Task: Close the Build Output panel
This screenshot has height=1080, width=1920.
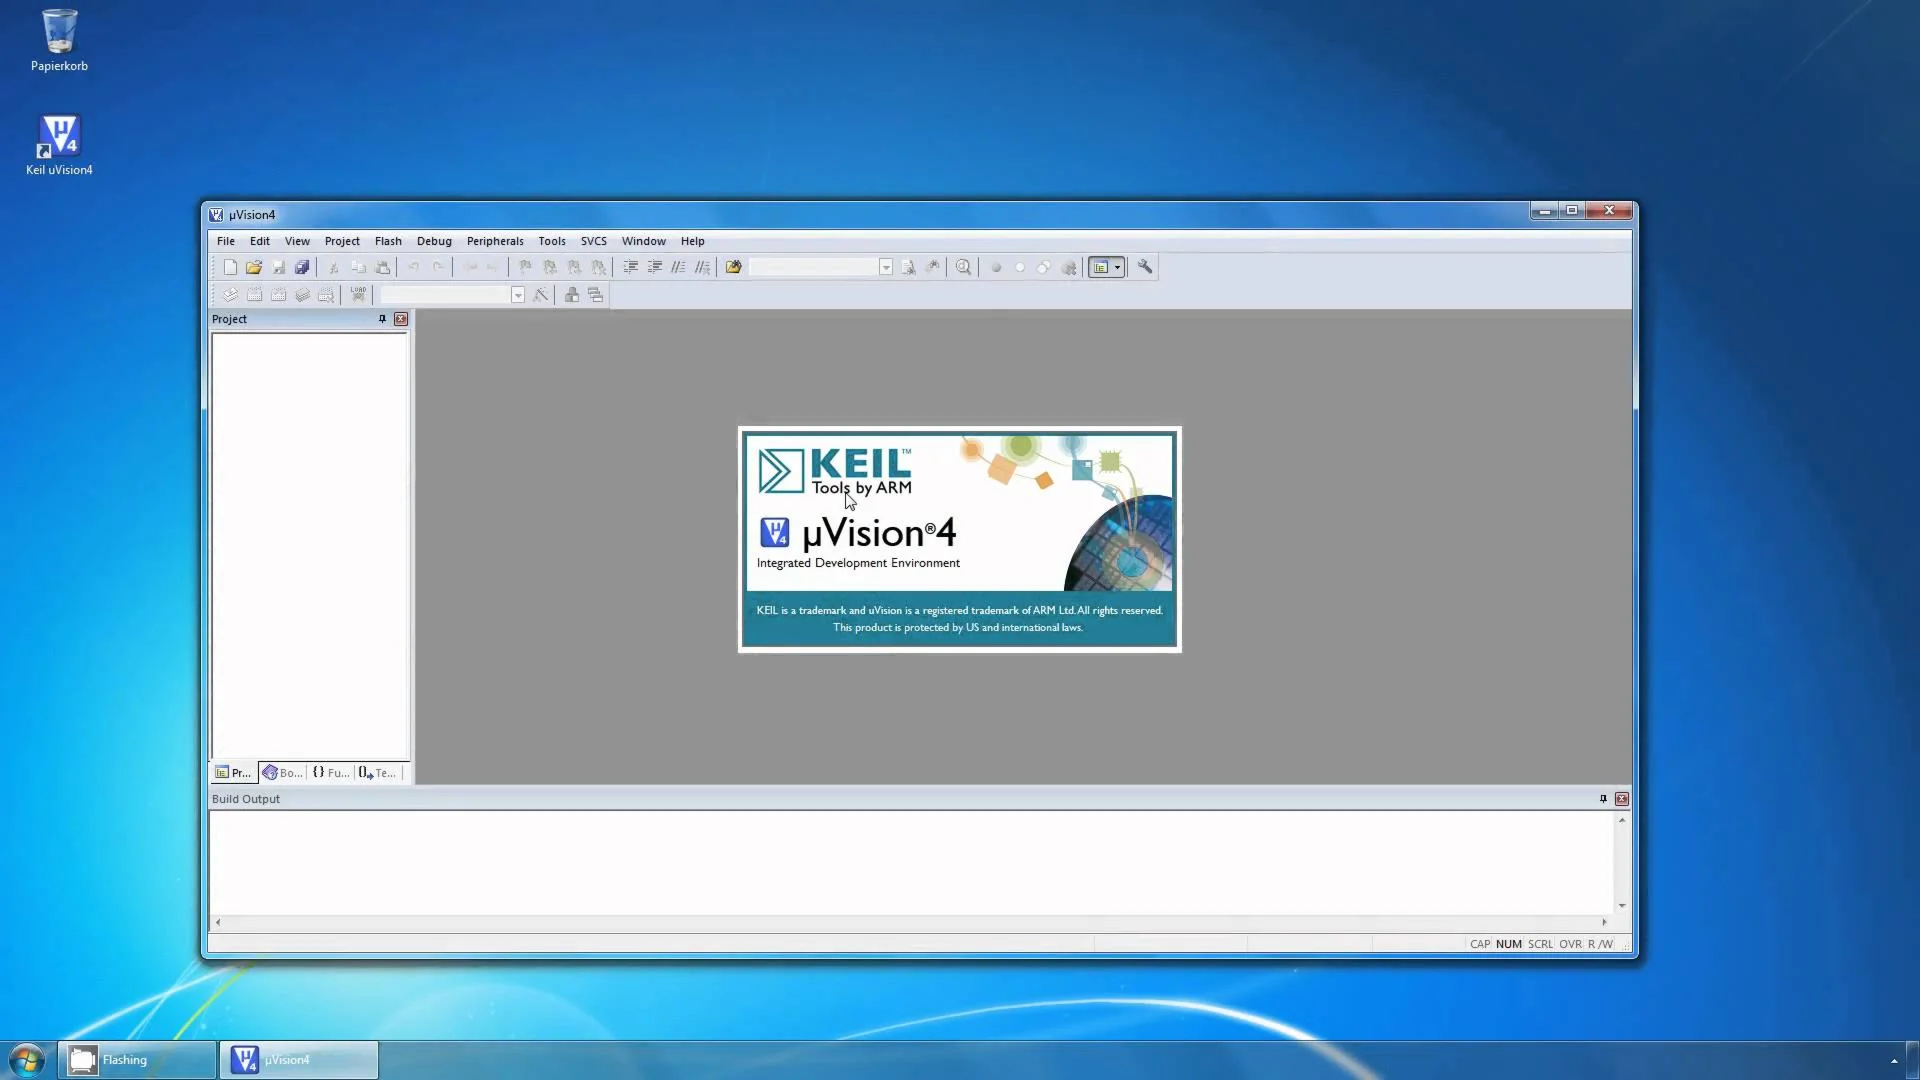Action: [1622, 799]
